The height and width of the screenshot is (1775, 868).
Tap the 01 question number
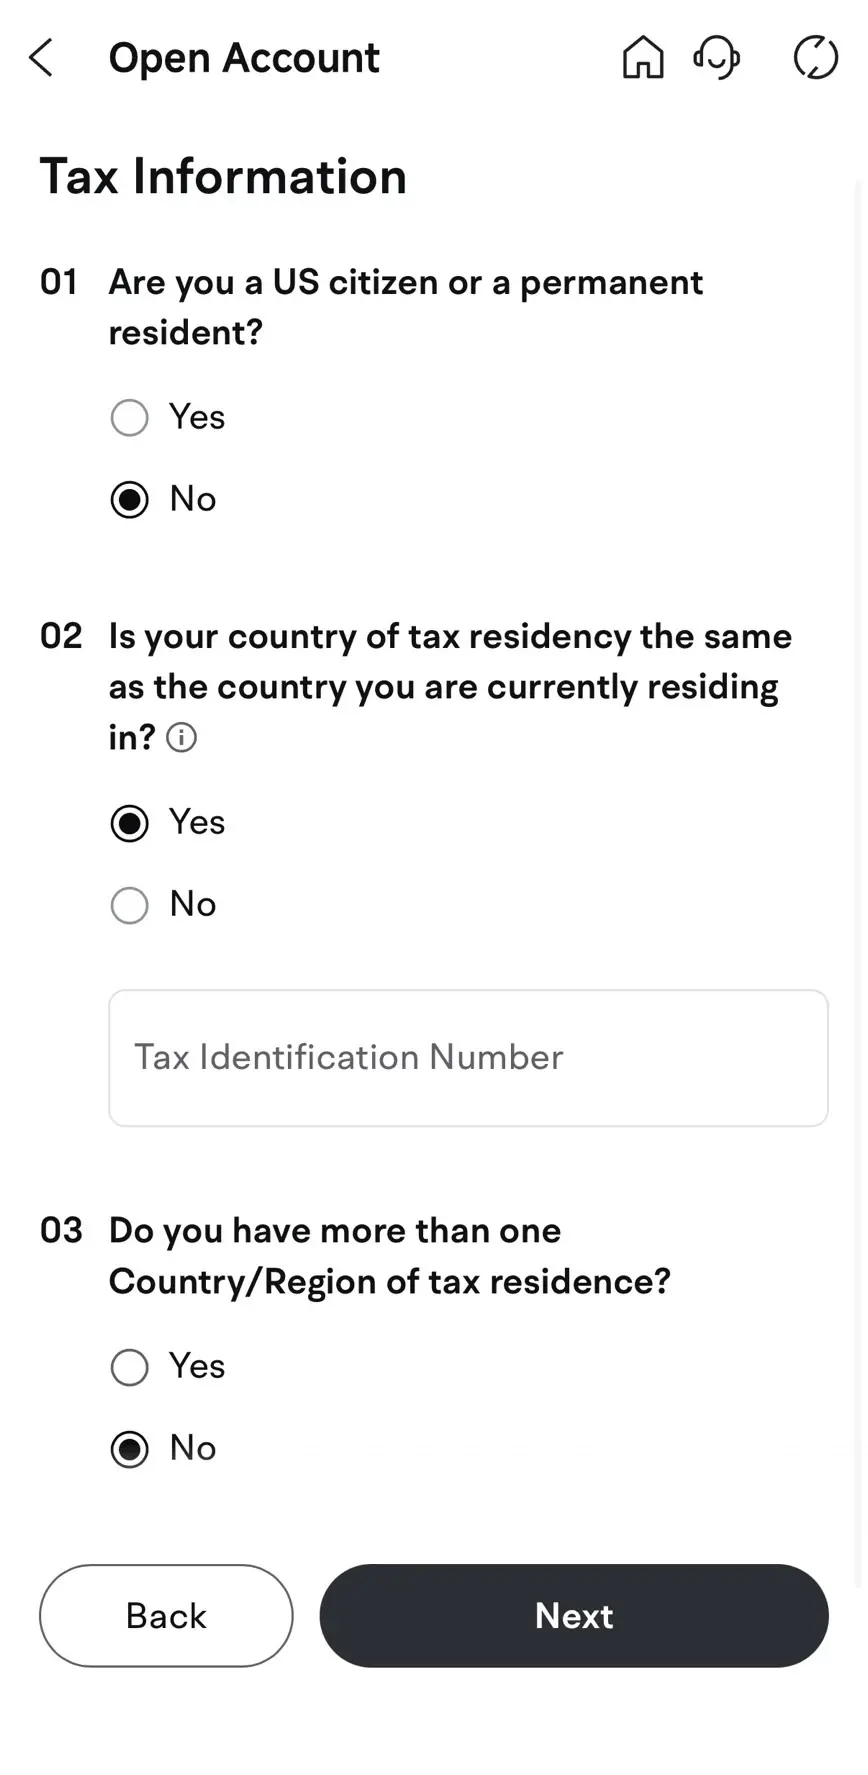(x=59, y=283)
